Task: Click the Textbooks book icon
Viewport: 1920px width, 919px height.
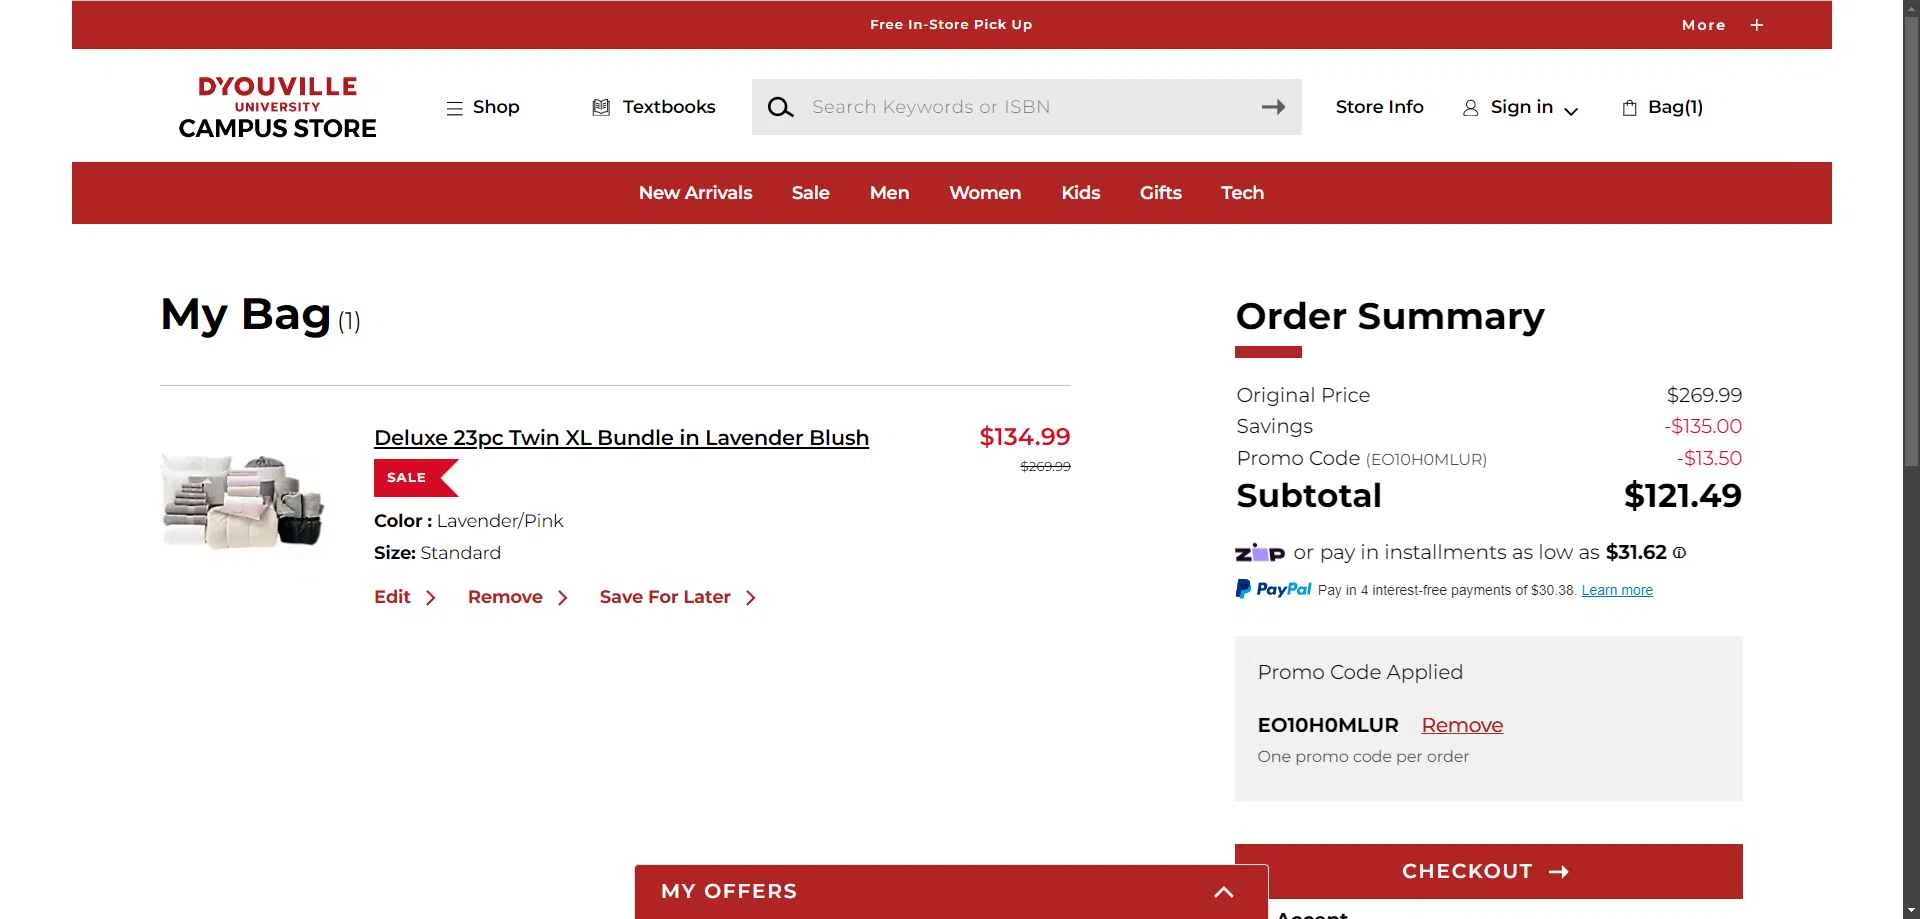Action: (x=601, y=107)
